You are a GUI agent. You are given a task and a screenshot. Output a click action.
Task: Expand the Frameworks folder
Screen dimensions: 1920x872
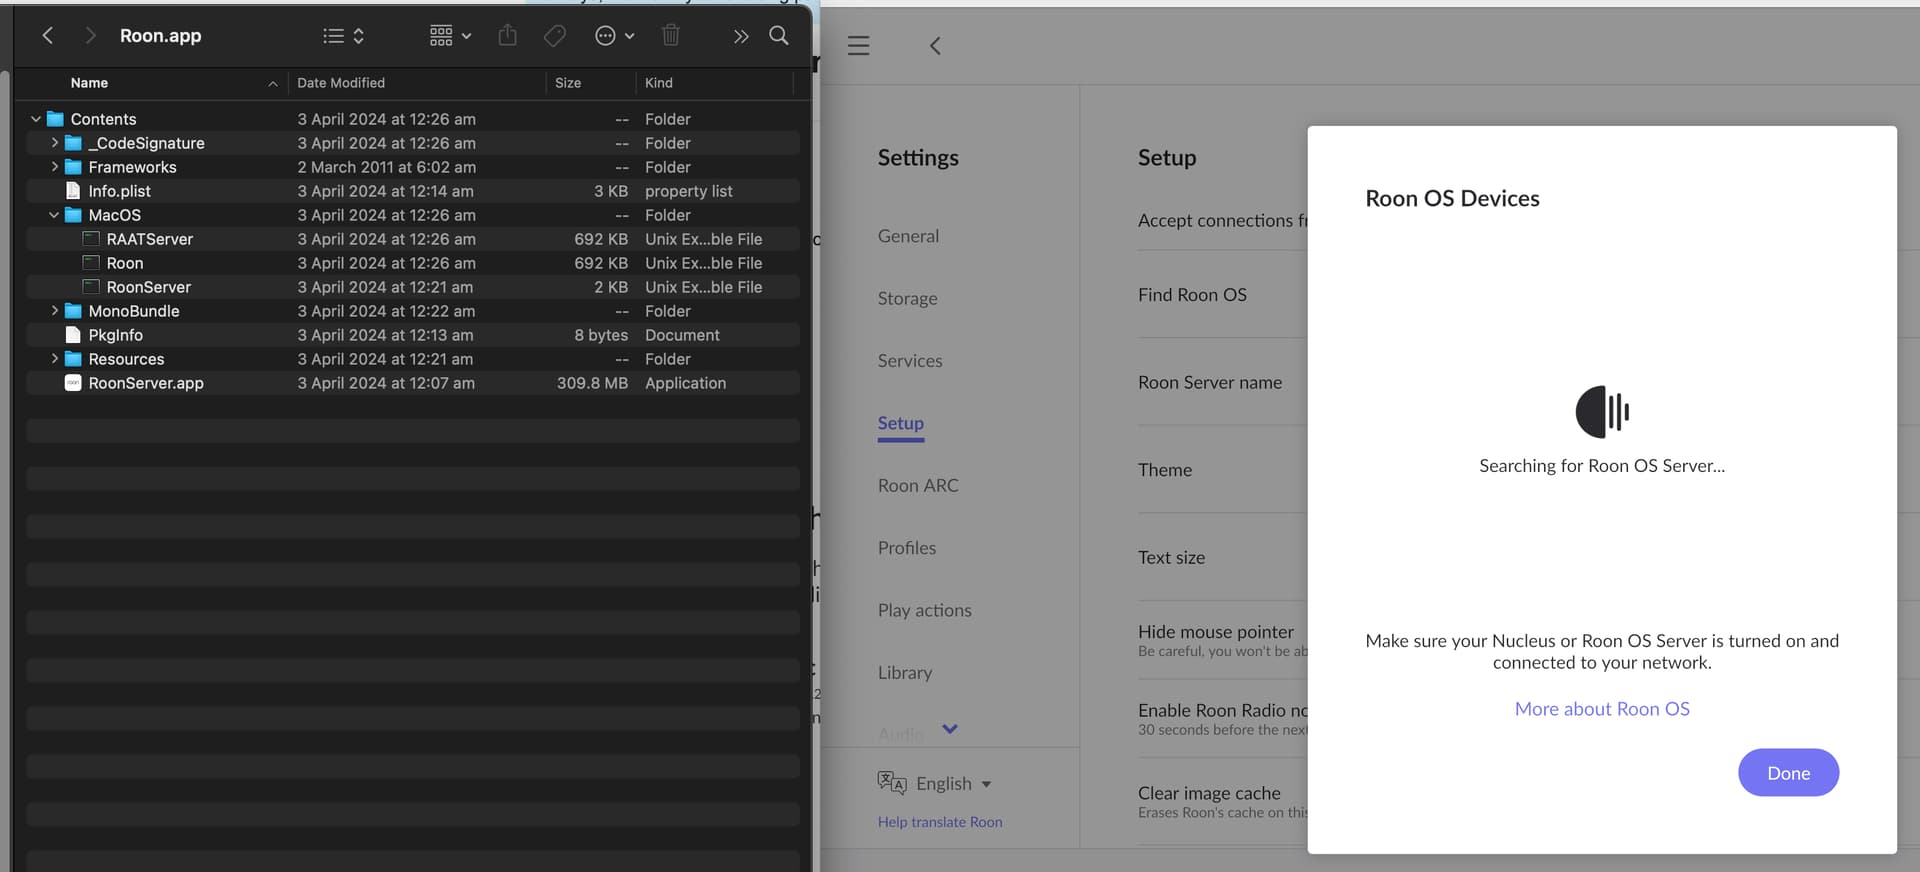pyautogui.click(x=54, y=167)
